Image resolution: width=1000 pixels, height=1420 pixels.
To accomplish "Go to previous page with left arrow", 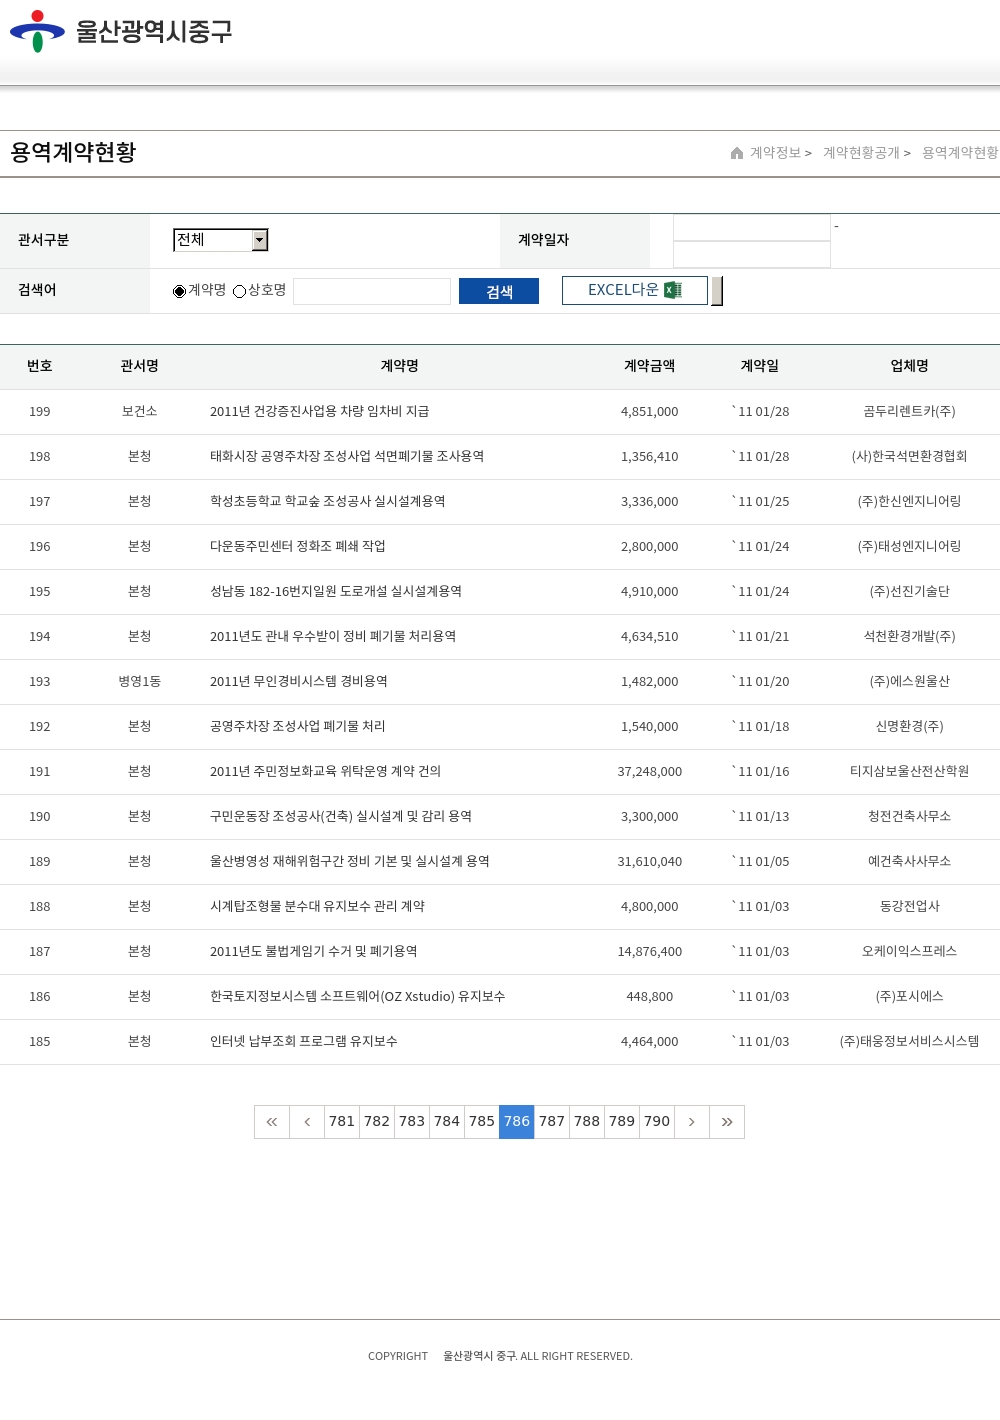I will point(307,1122).
